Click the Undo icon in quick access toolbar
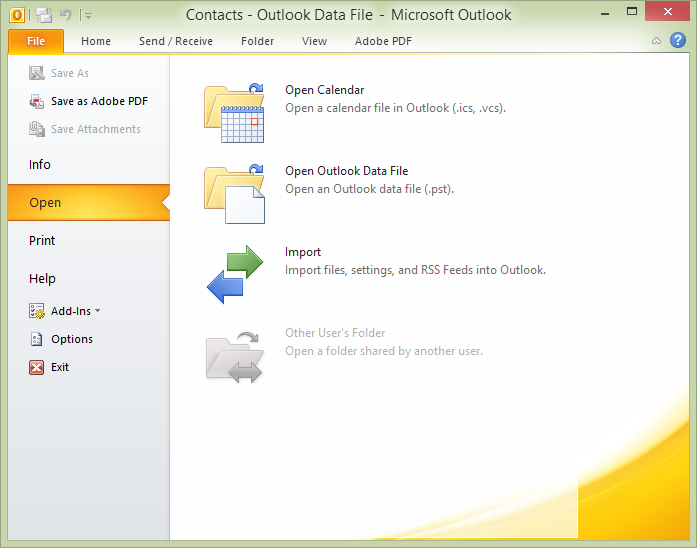This screenshot has width=697, height=548. pyautogui.click(x=66, y=15)
